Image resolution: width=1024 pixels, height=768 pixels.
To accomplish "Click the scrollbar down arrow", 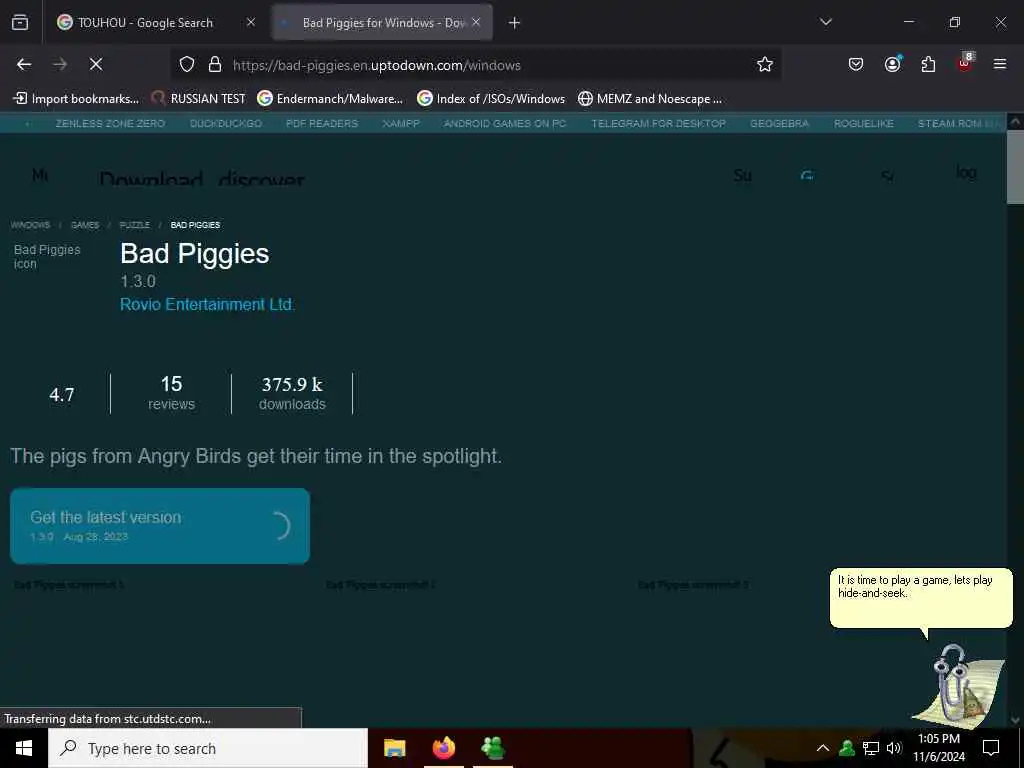I will [x=1015, y=720].
